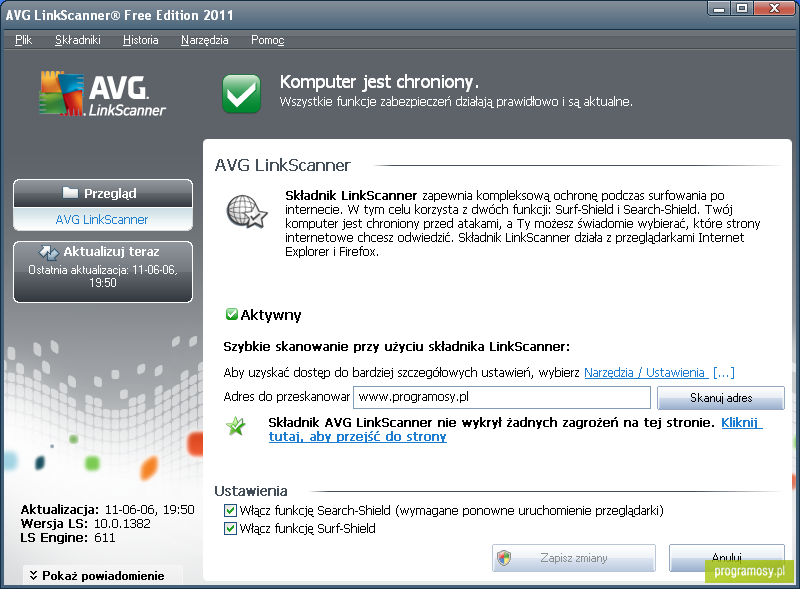Select the Przegląd sidebar button
Viewport: 800px width, 589px height.
click(103, 193)
